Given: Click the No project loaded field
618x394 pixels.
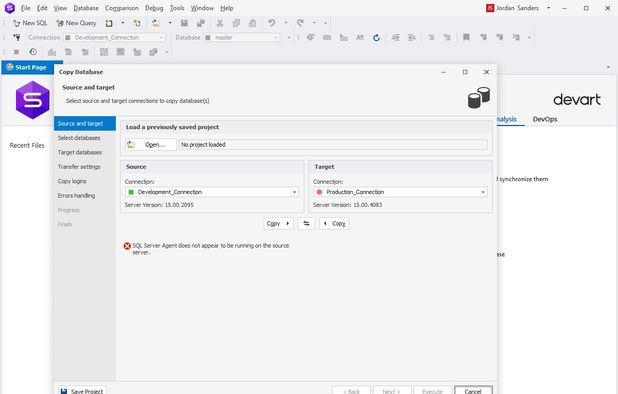Looking at the screenshot, I should coord(333,145).
